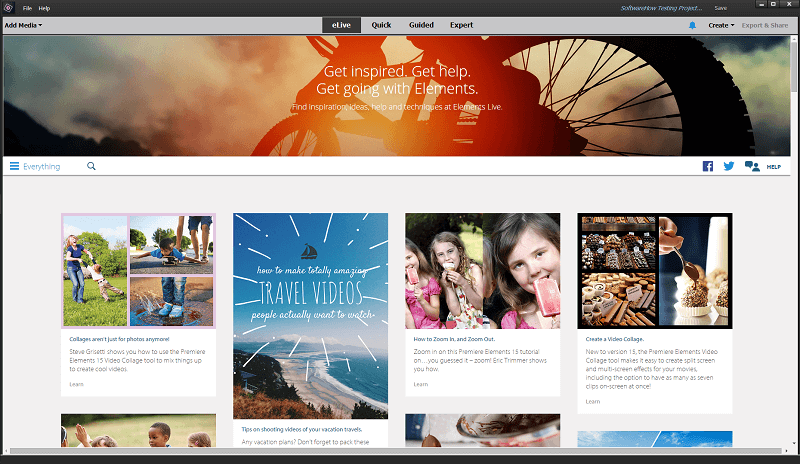Open the chocolate bowl thumbnail at bottom
Image resolution: width=800 pixels, height=464 pixels.
coord(482,430)
